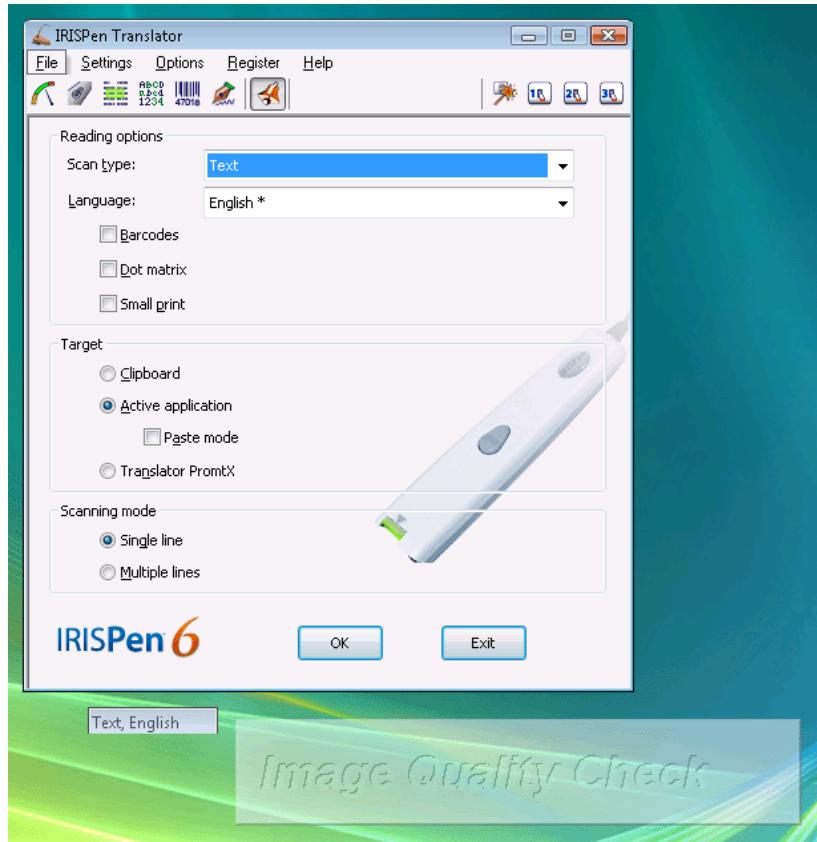Click the highlighted fox toolbar icon
Screen dimensions: 817x842
coord(267,94)
